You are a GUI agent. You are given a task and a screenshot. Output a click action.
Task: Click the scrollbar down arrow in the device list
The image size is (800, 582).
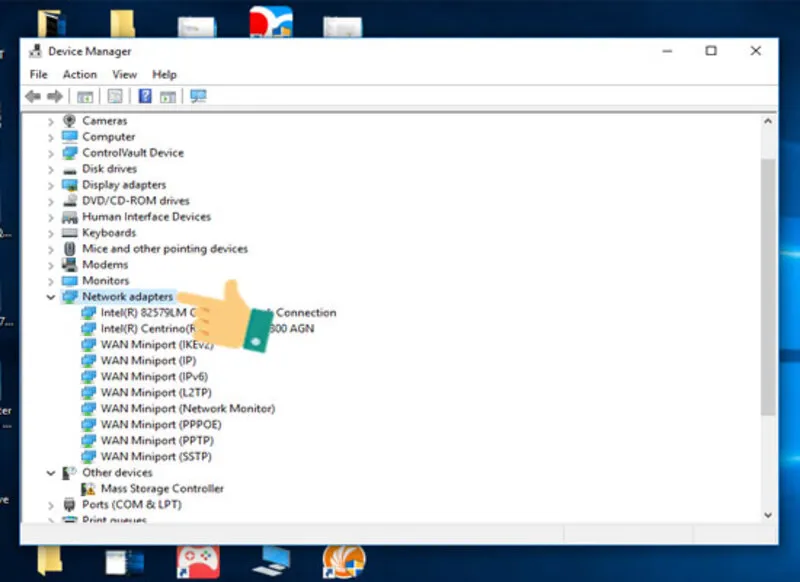[x=768, y=515]
